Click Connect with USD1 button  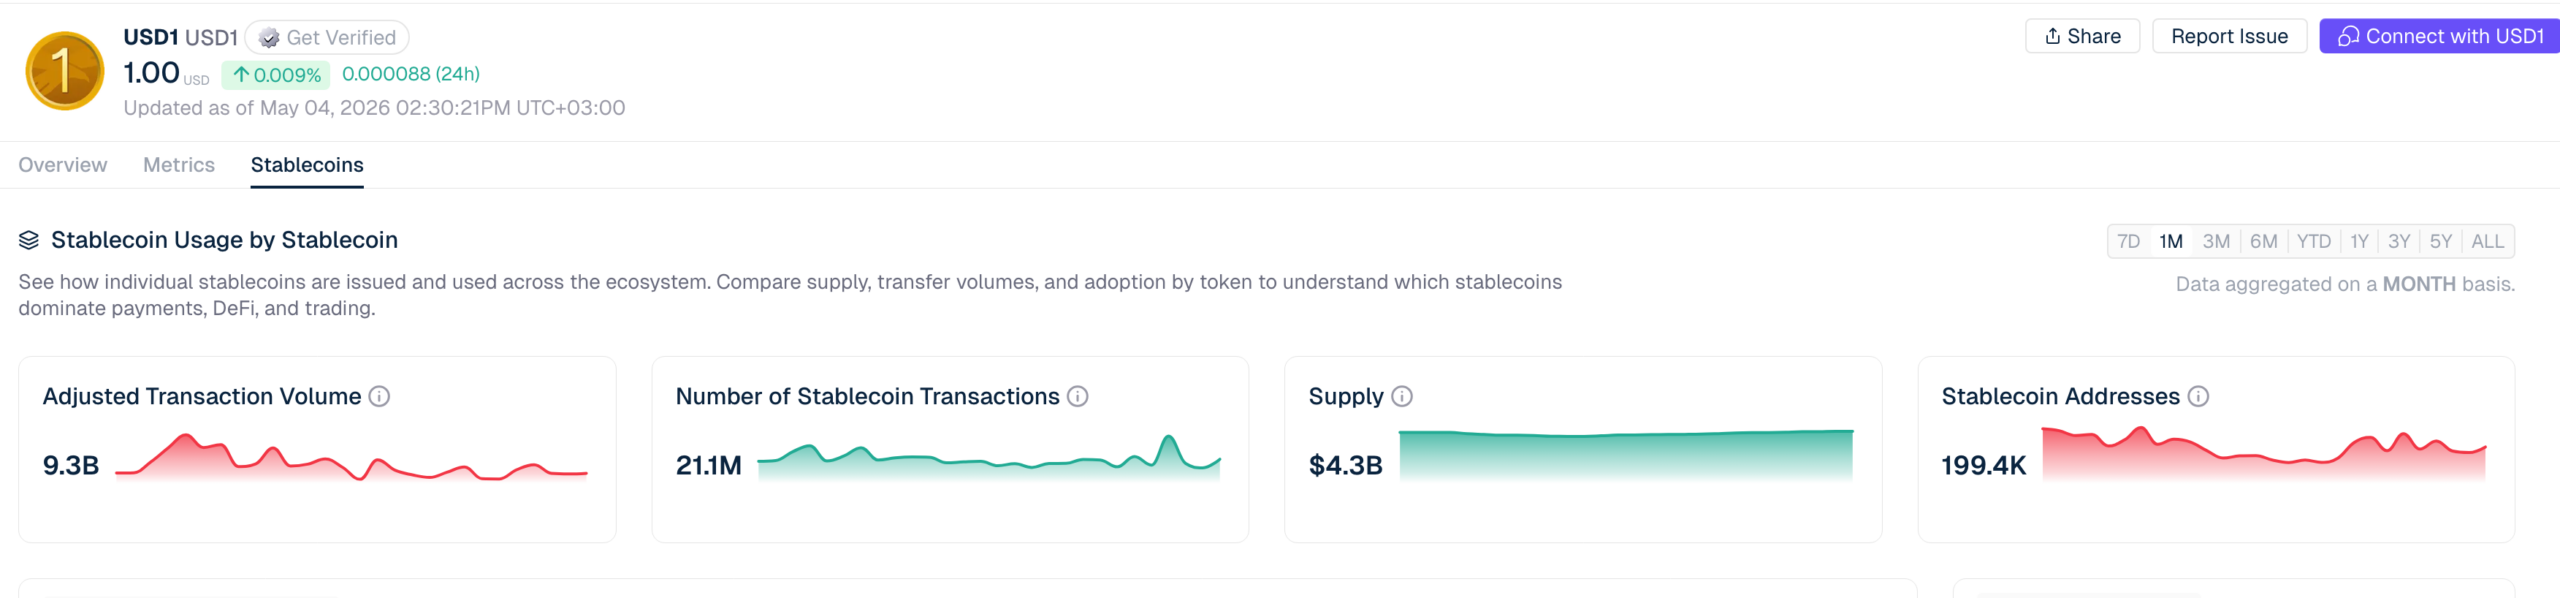coord(2440,36)
